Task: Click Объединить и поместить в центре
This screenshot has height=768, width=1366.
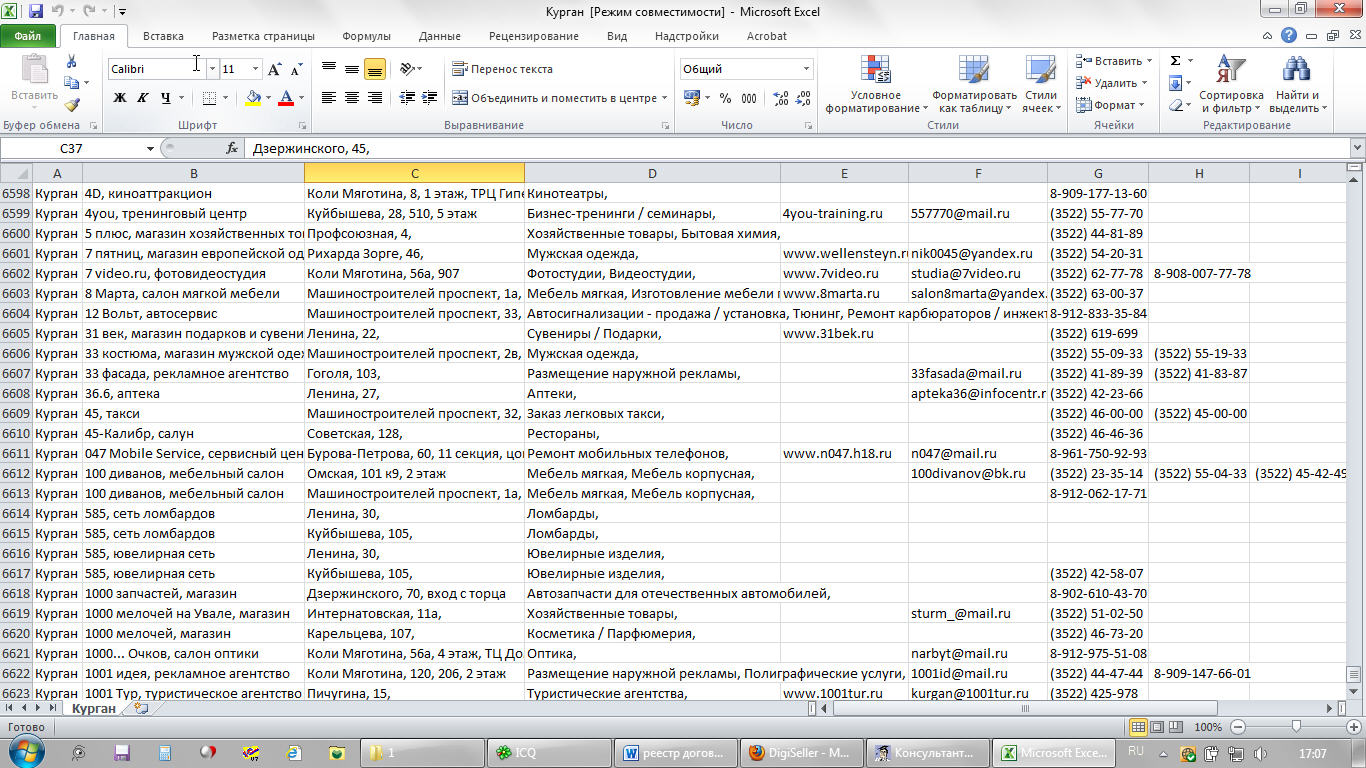Action: (x=555, y=98)
